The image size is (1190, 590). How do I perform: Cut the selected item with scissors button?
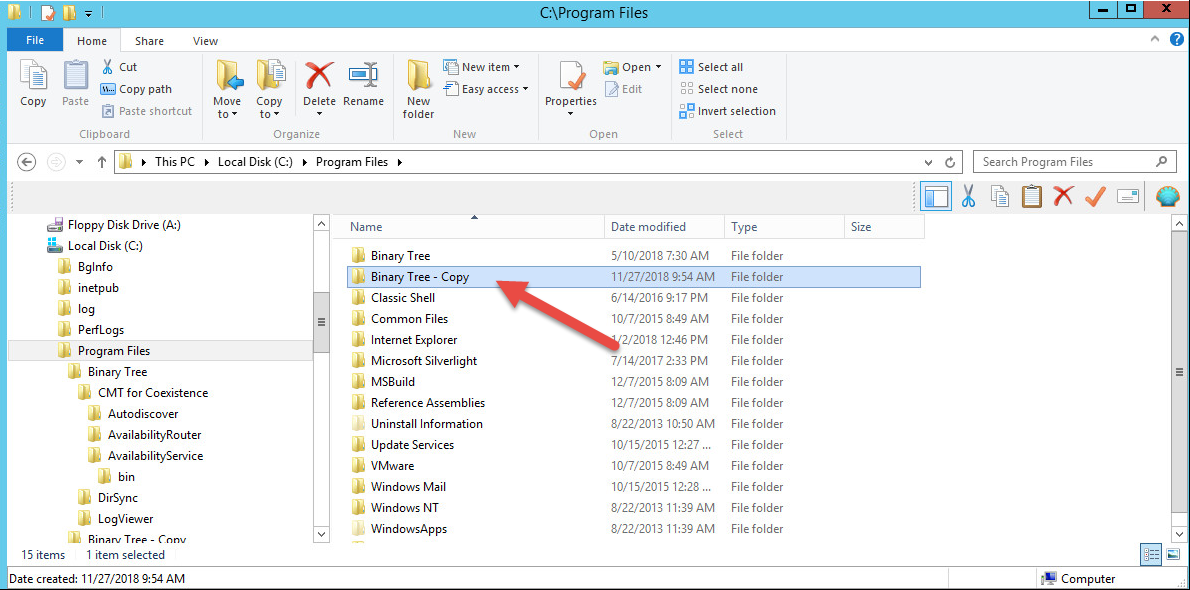[x=118, y=67]
